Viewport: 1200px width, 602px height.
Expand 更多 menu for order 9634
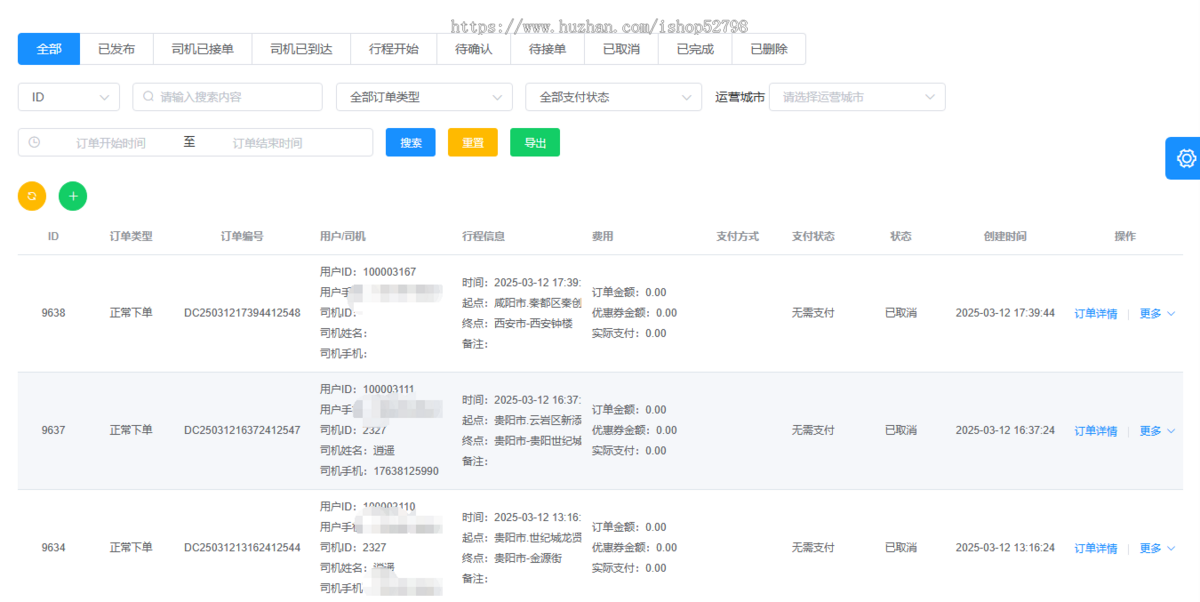1157,548
